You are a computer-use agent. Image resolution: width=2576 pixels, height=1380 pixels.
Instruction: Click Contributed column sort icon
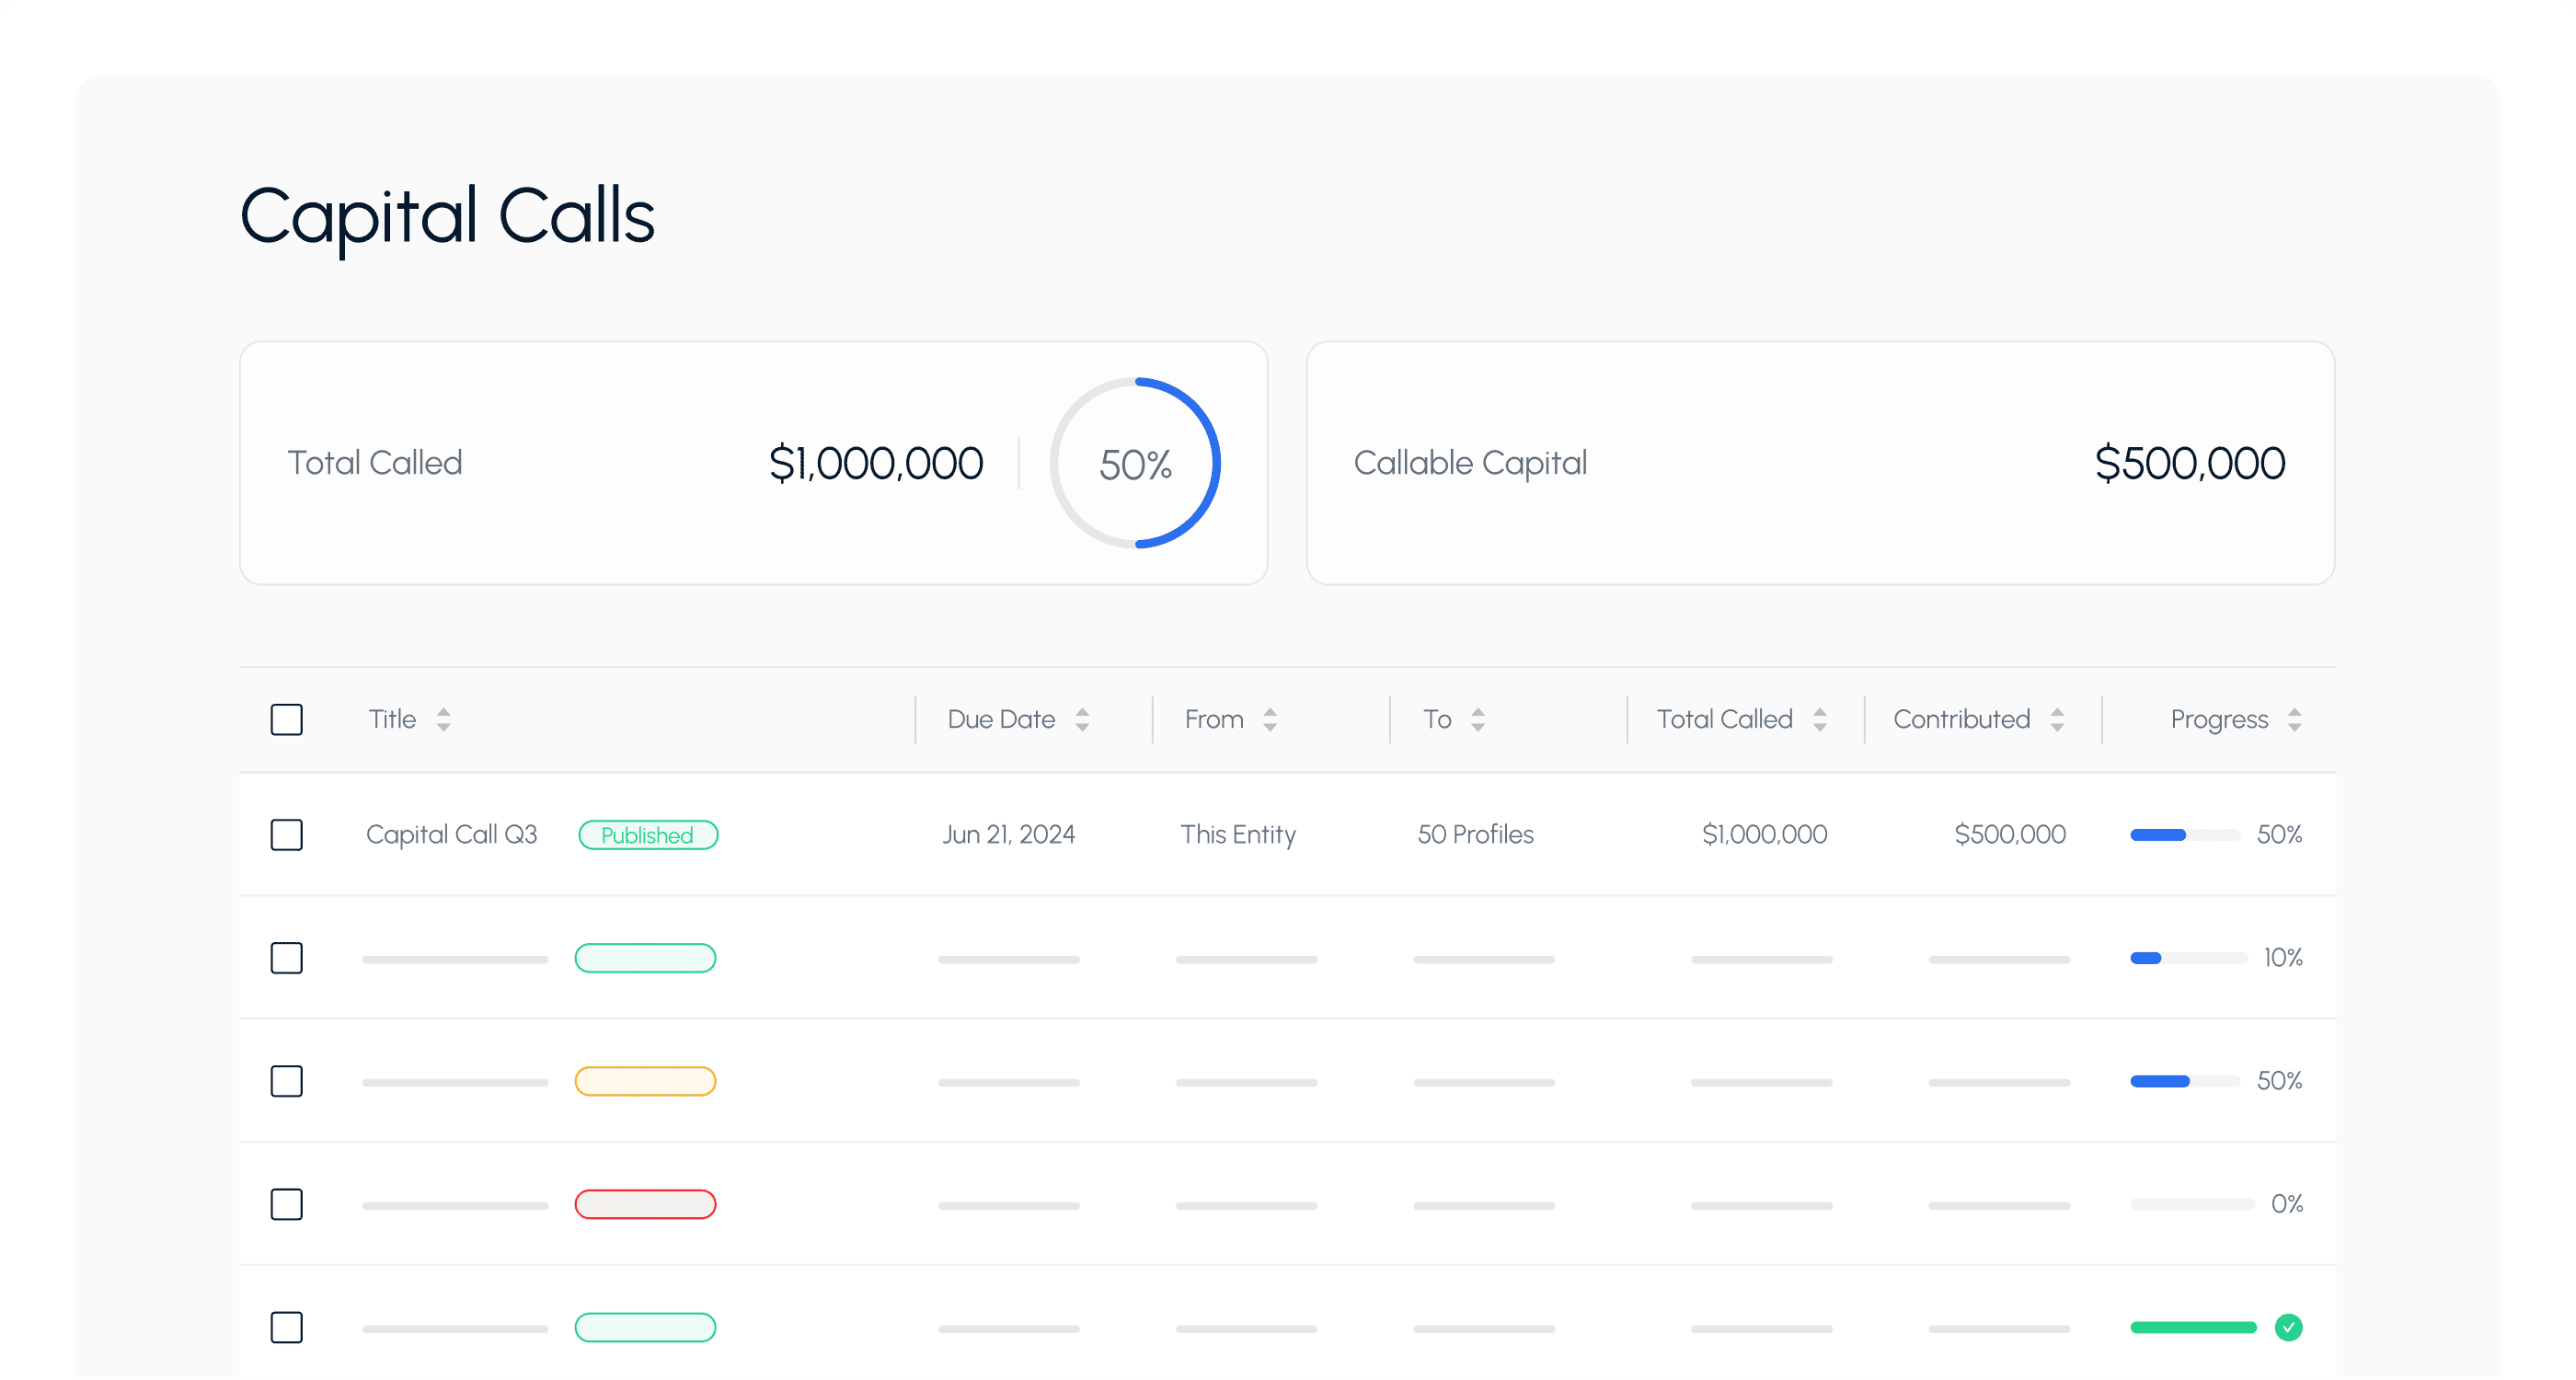tap(2057, 720)
